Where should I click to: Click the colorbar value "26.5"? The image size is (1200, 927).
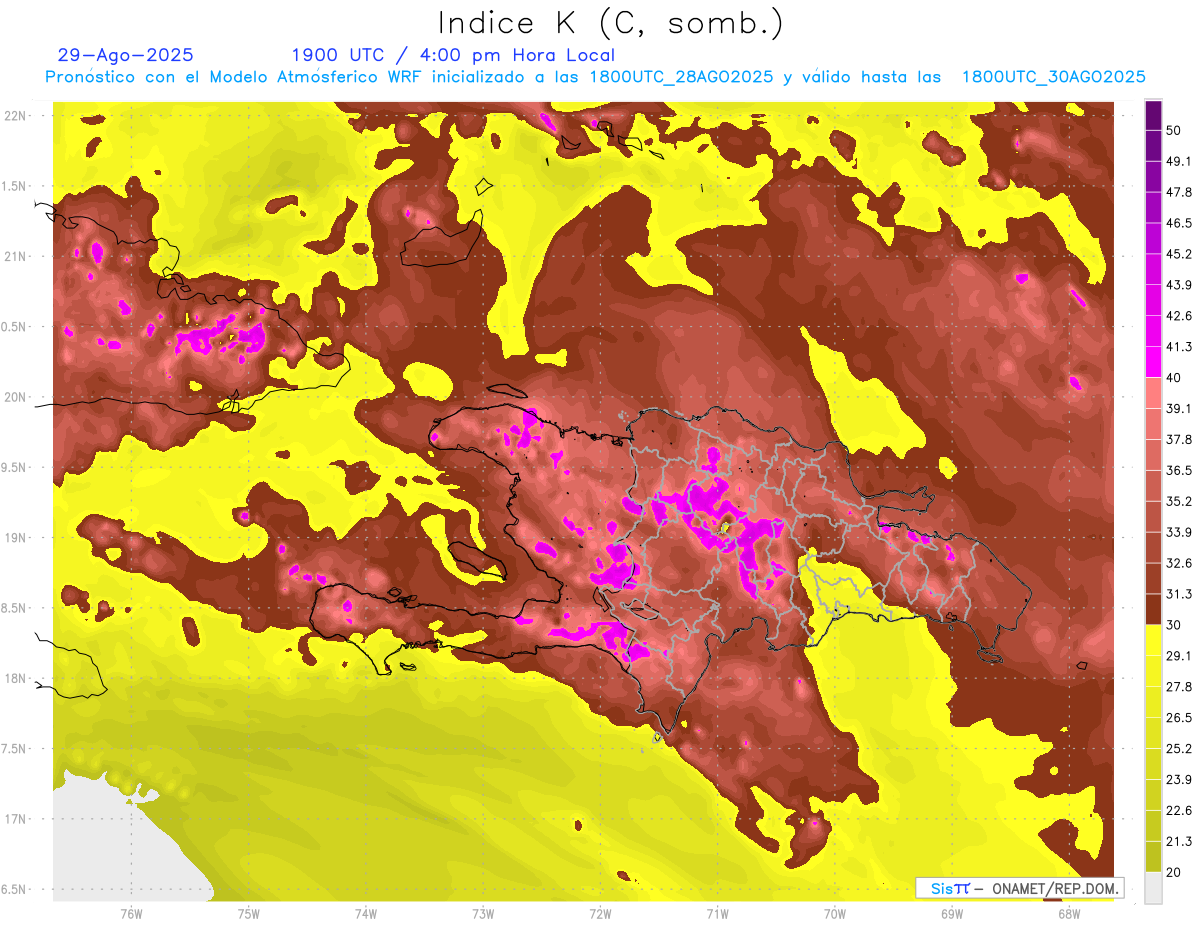[x=1179, y=718]
